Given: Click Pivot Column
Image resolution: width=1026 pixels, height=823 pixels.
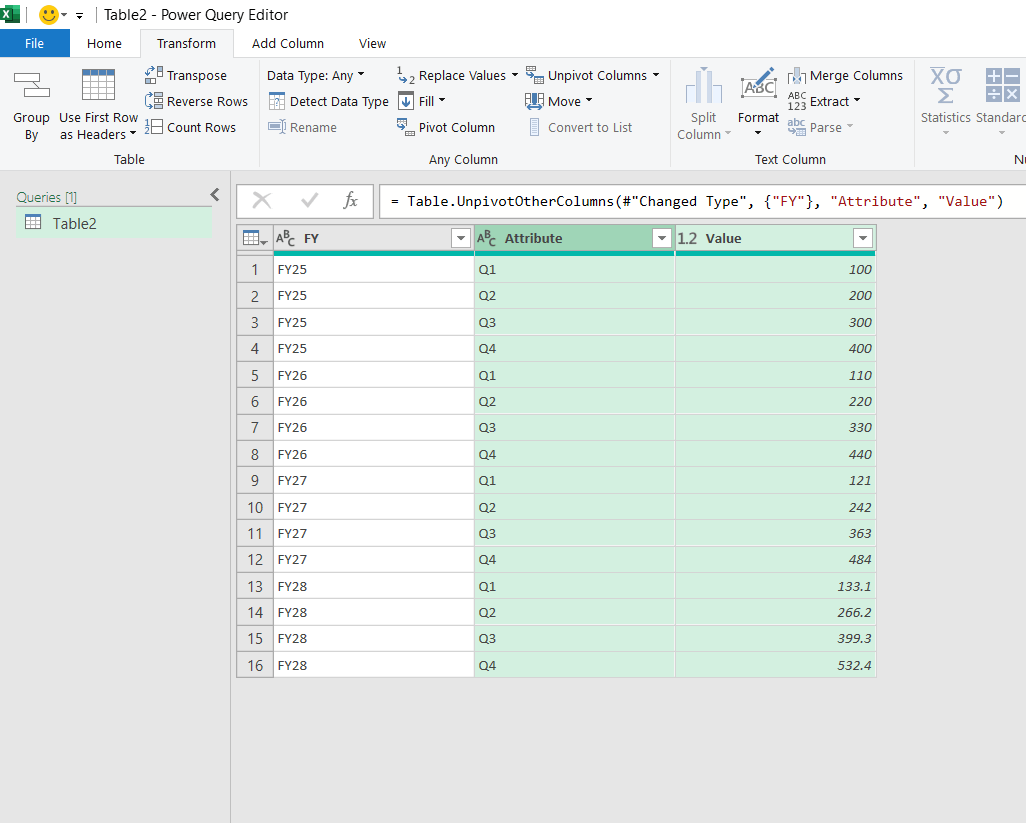Looking at the screenshot, I should pyautogui.click(x=446, y=128).
